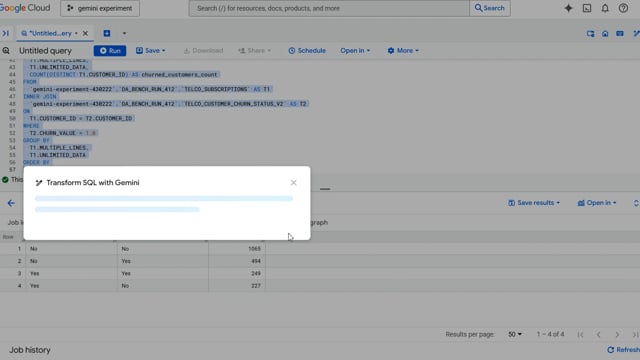Screen dimensions: 640x360
Task: Expand the More settings menu
Action: point(403,51)
